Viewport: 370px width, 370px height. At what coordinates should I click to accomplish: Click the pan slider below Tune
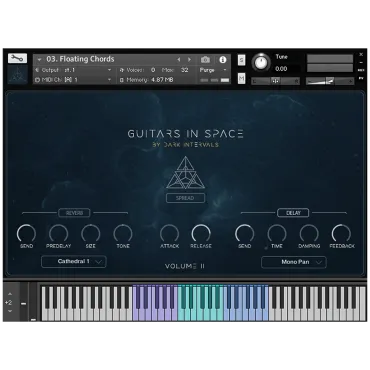point(275,81)
